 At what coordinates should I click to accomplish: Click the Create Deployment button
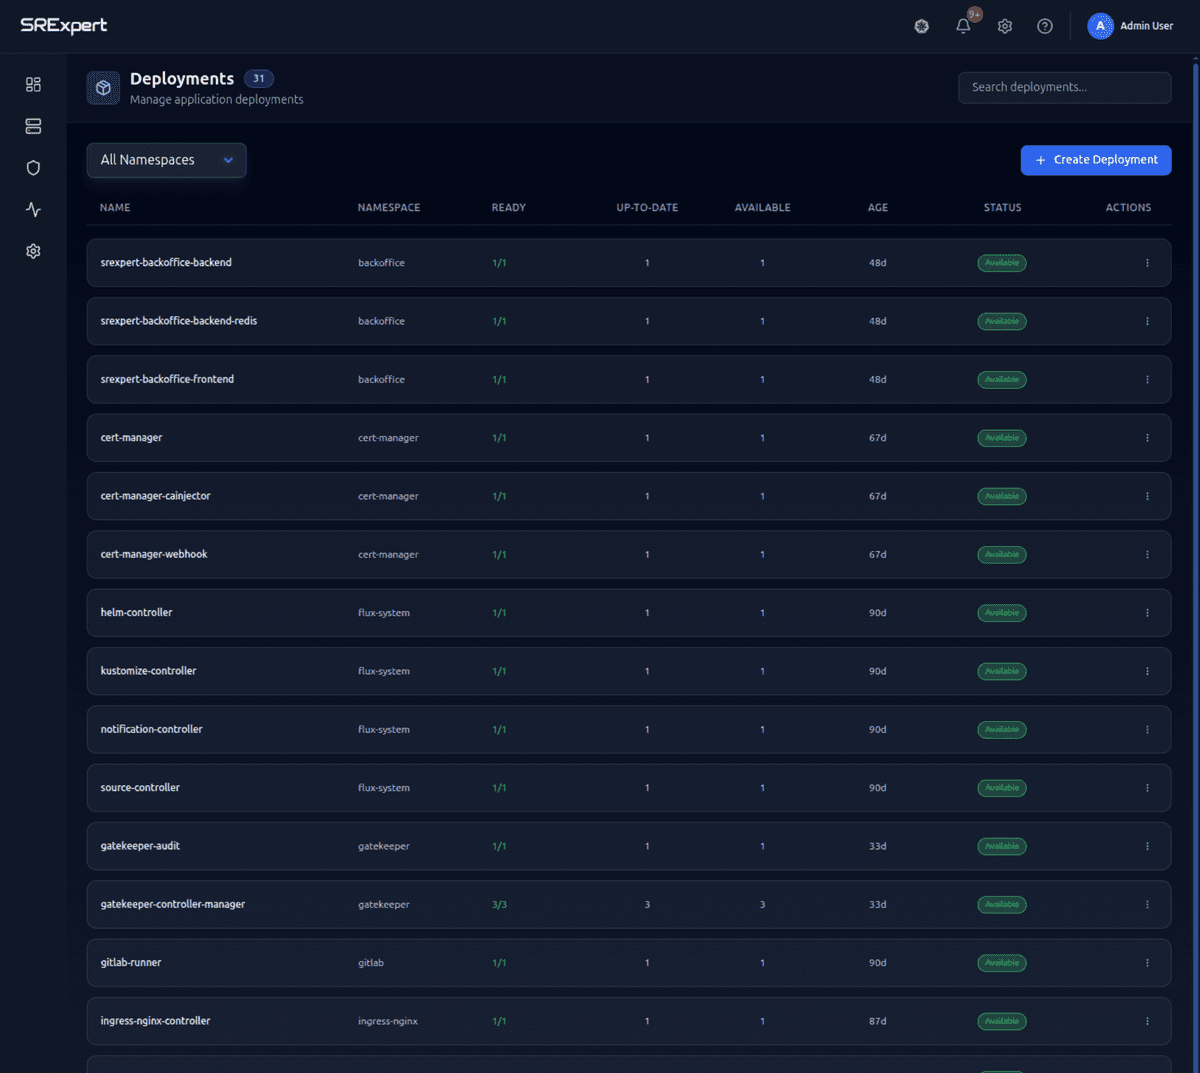click(1095, 160)
